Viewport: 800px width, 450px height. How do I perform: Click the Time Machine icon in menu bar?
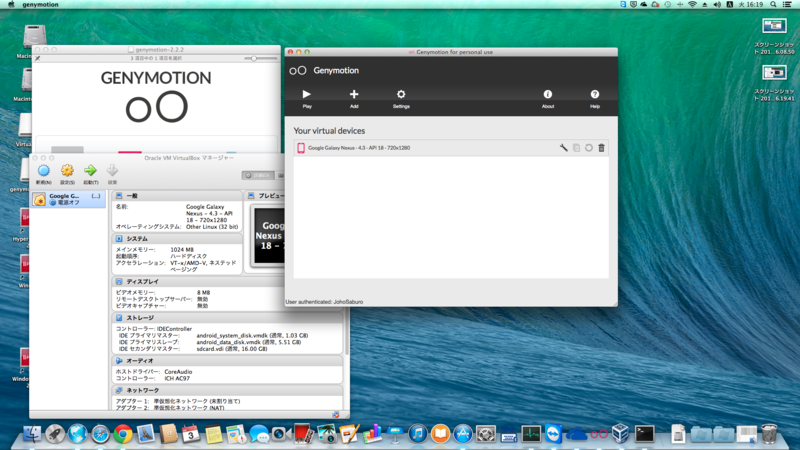click(667, 4)
